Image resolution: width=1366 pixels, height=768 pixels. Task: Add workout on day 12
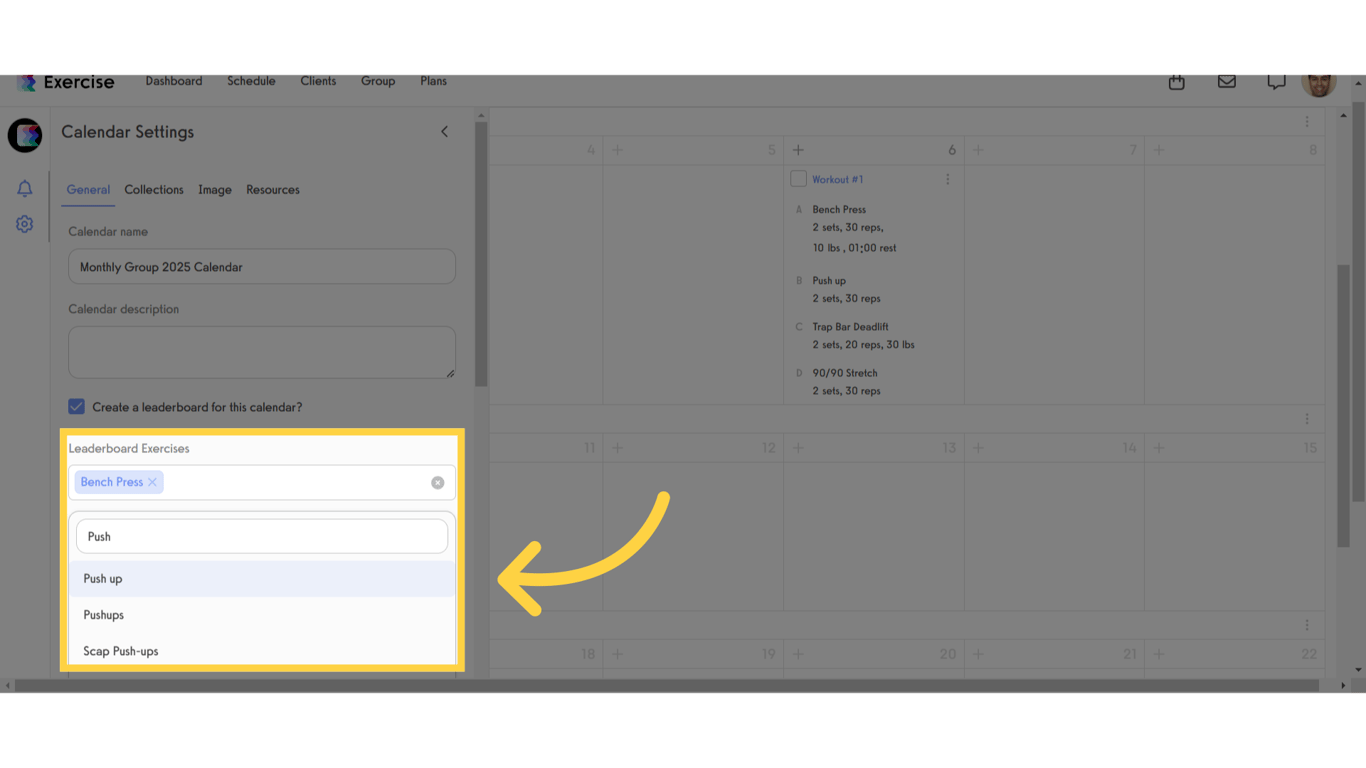click(x=617, y=448)
